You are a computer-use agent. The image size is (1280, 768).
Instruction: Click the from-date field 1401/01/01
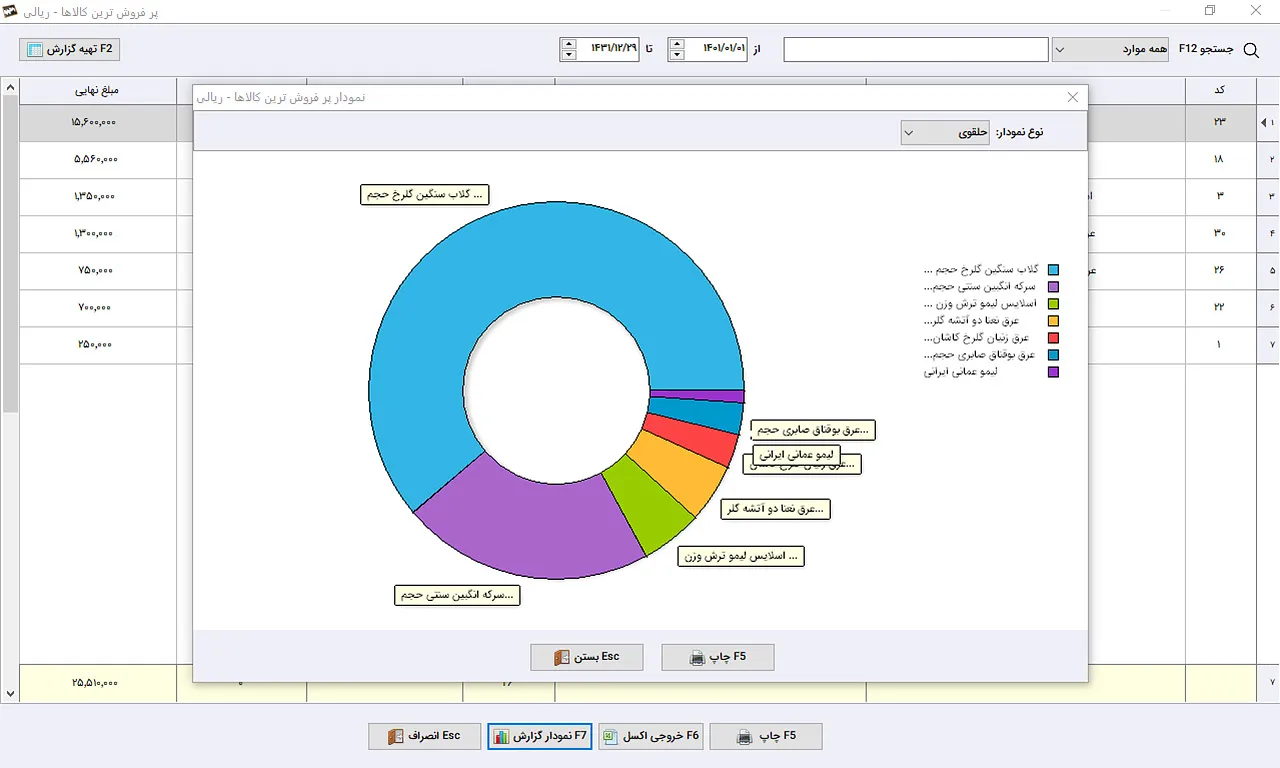click(x=716, y=49)
